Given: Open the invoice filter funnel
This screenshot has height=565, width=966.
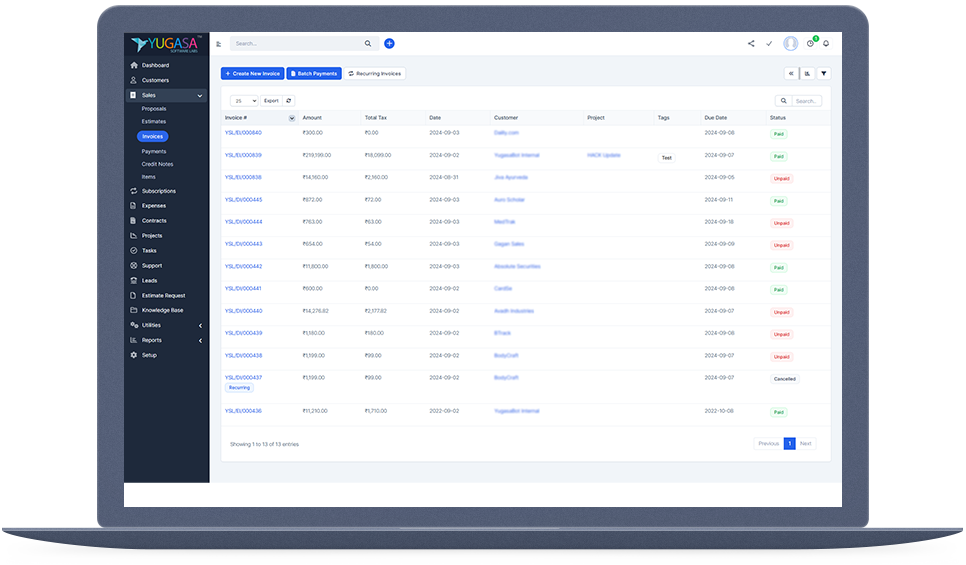Looking at the screenshot, I should pyautogui.click(x=824, y=73).
